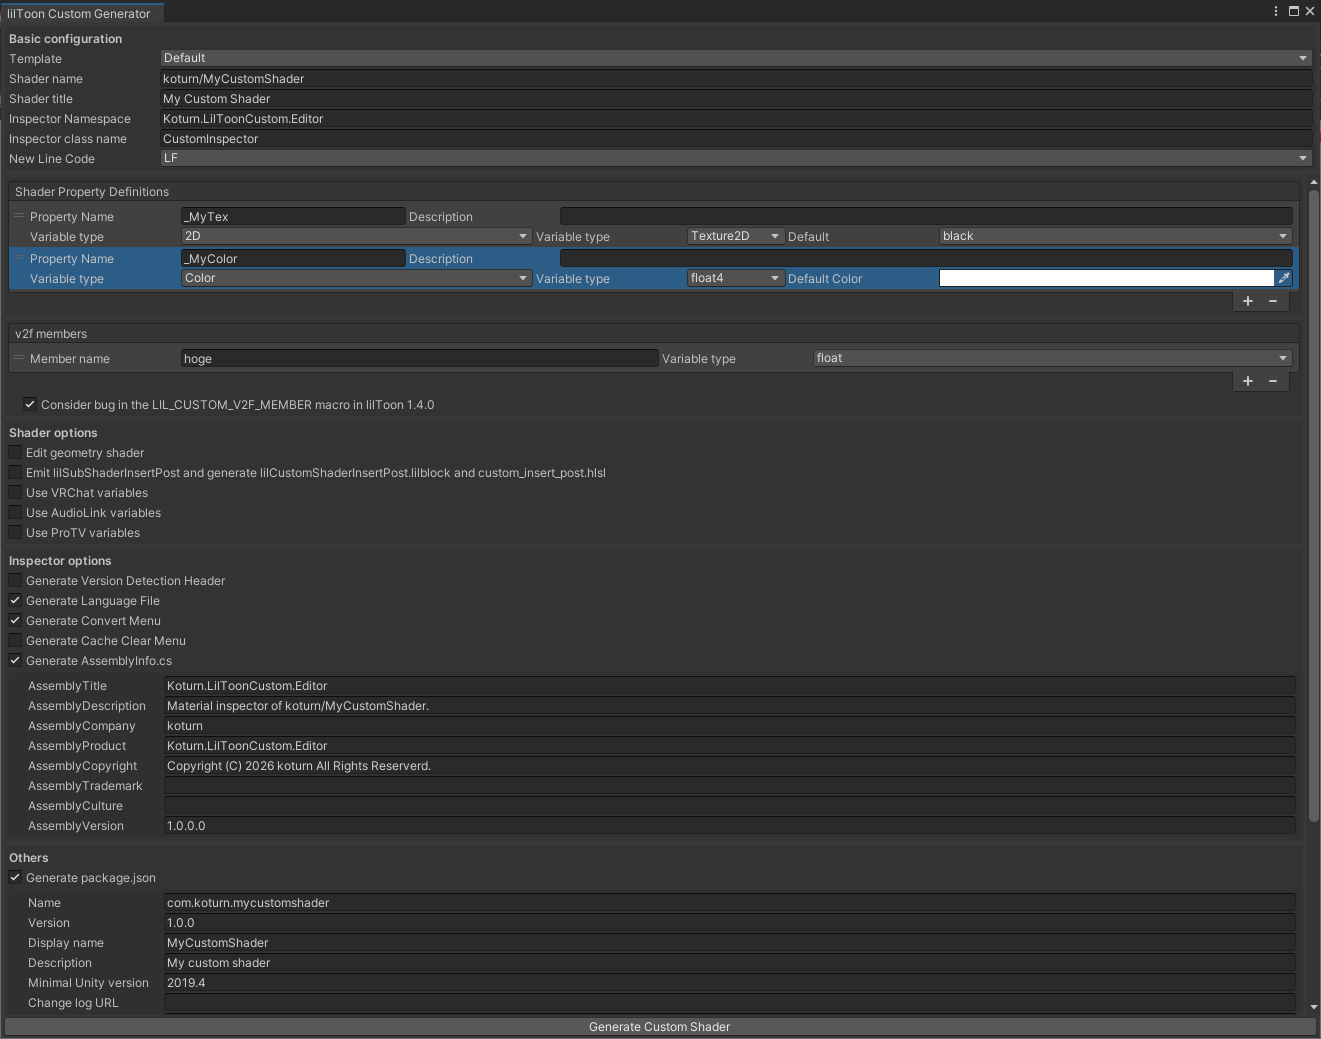1321x1039 pixels.
Task: Open the Texture2D variable type dropdown
Action: pos(735,236)
